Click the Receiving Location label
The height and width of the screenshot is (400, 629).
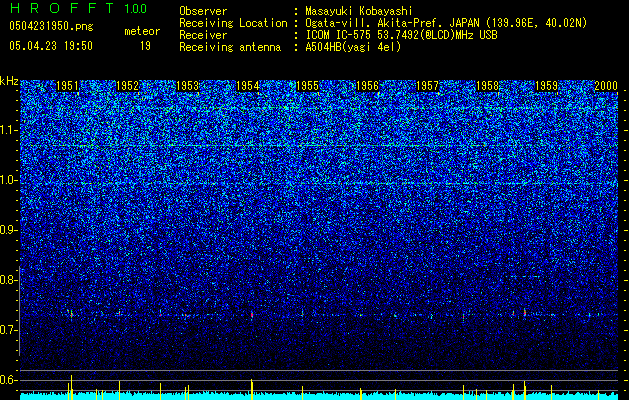click(233, 23)
